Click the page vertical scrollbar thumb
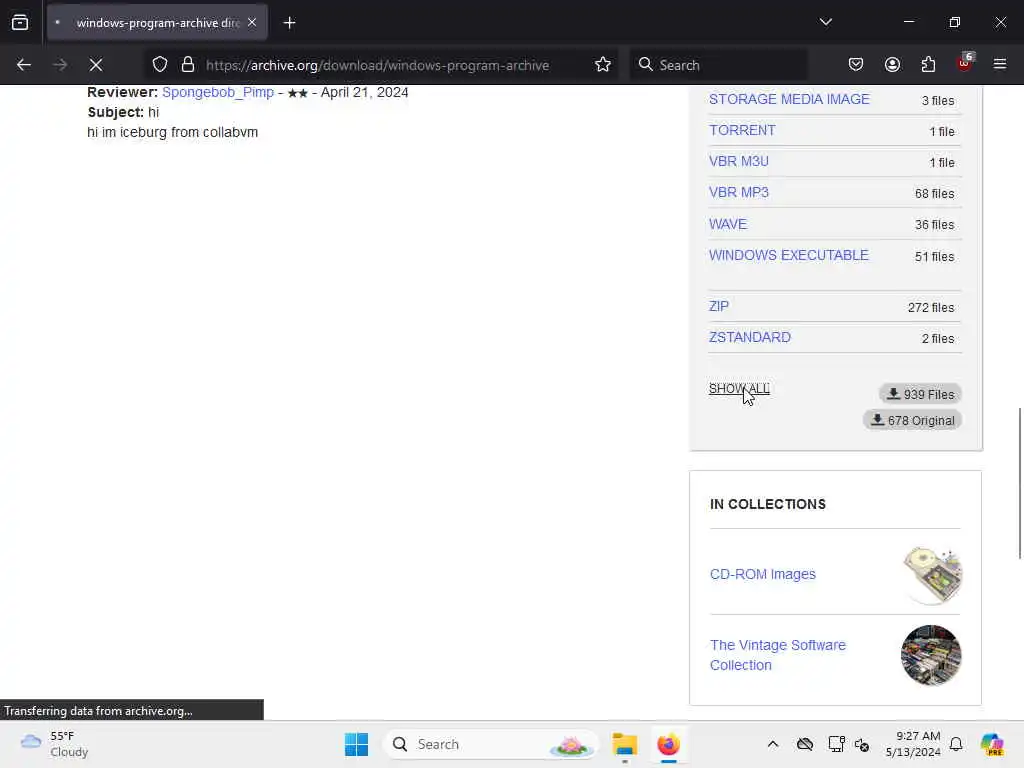1024x768 pixels. coord(1019,483)
